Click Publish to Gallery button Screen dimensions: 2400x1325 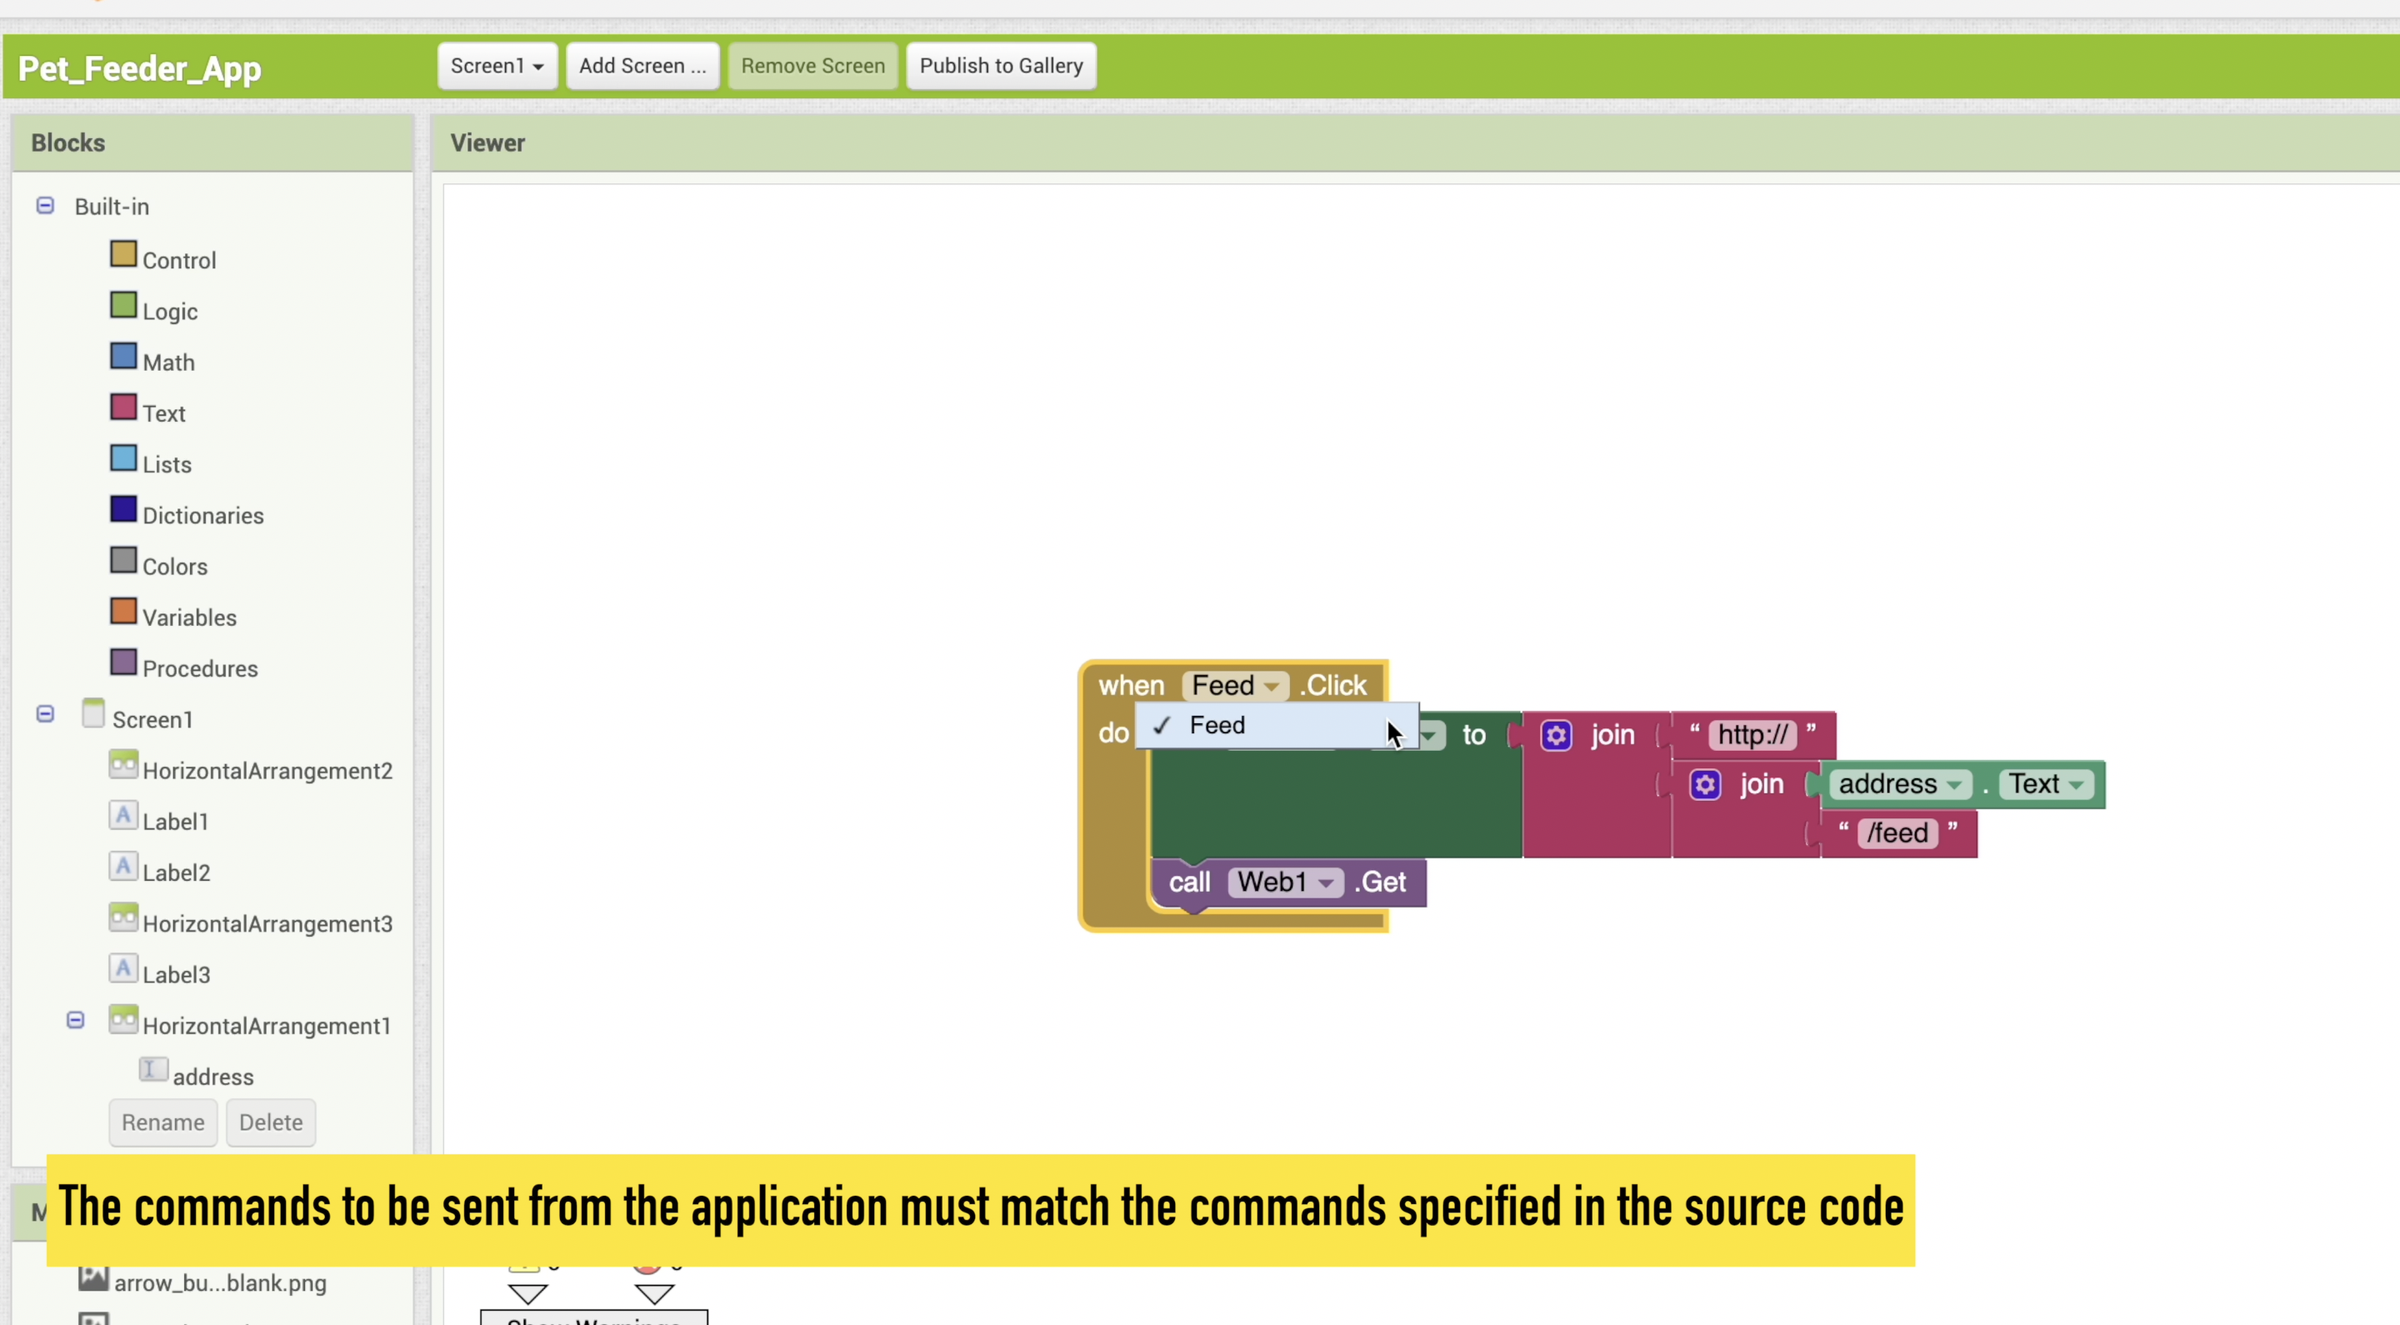point(1000,66)
